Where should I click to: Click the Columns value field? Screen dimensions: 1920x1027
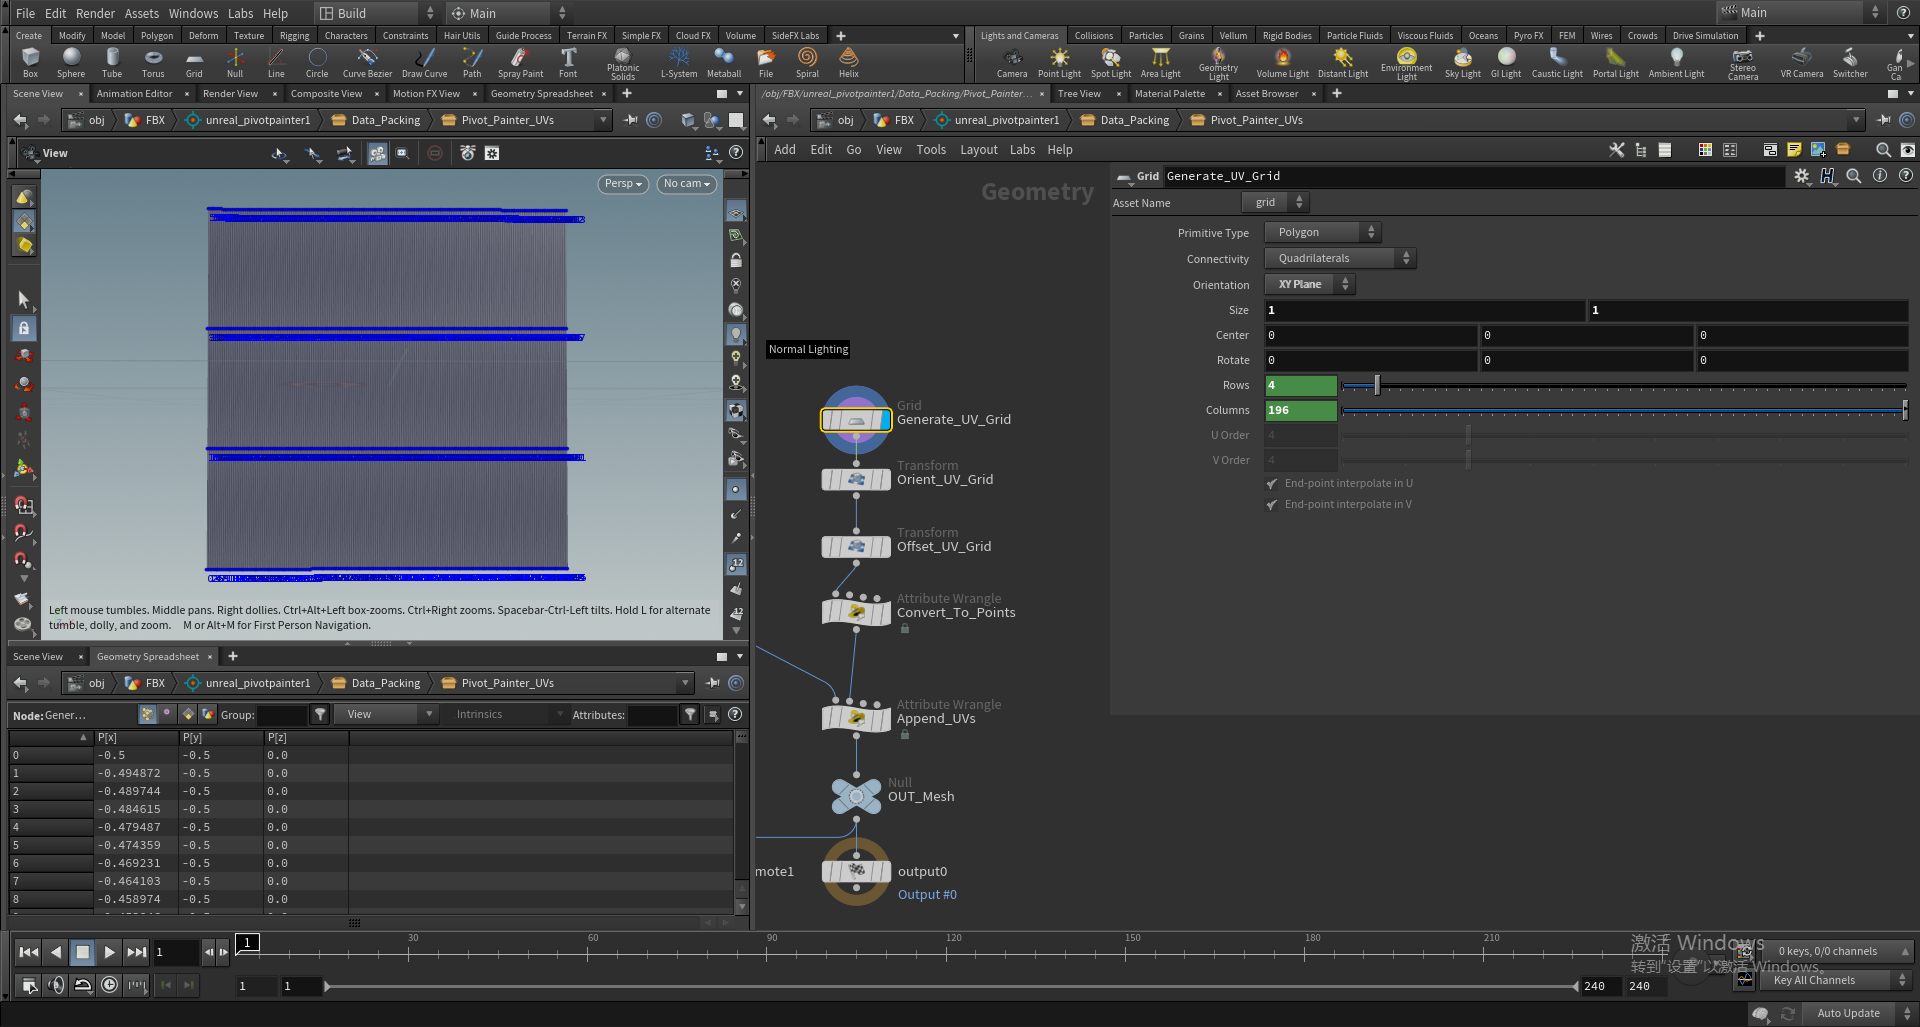tap(1300, 410)
